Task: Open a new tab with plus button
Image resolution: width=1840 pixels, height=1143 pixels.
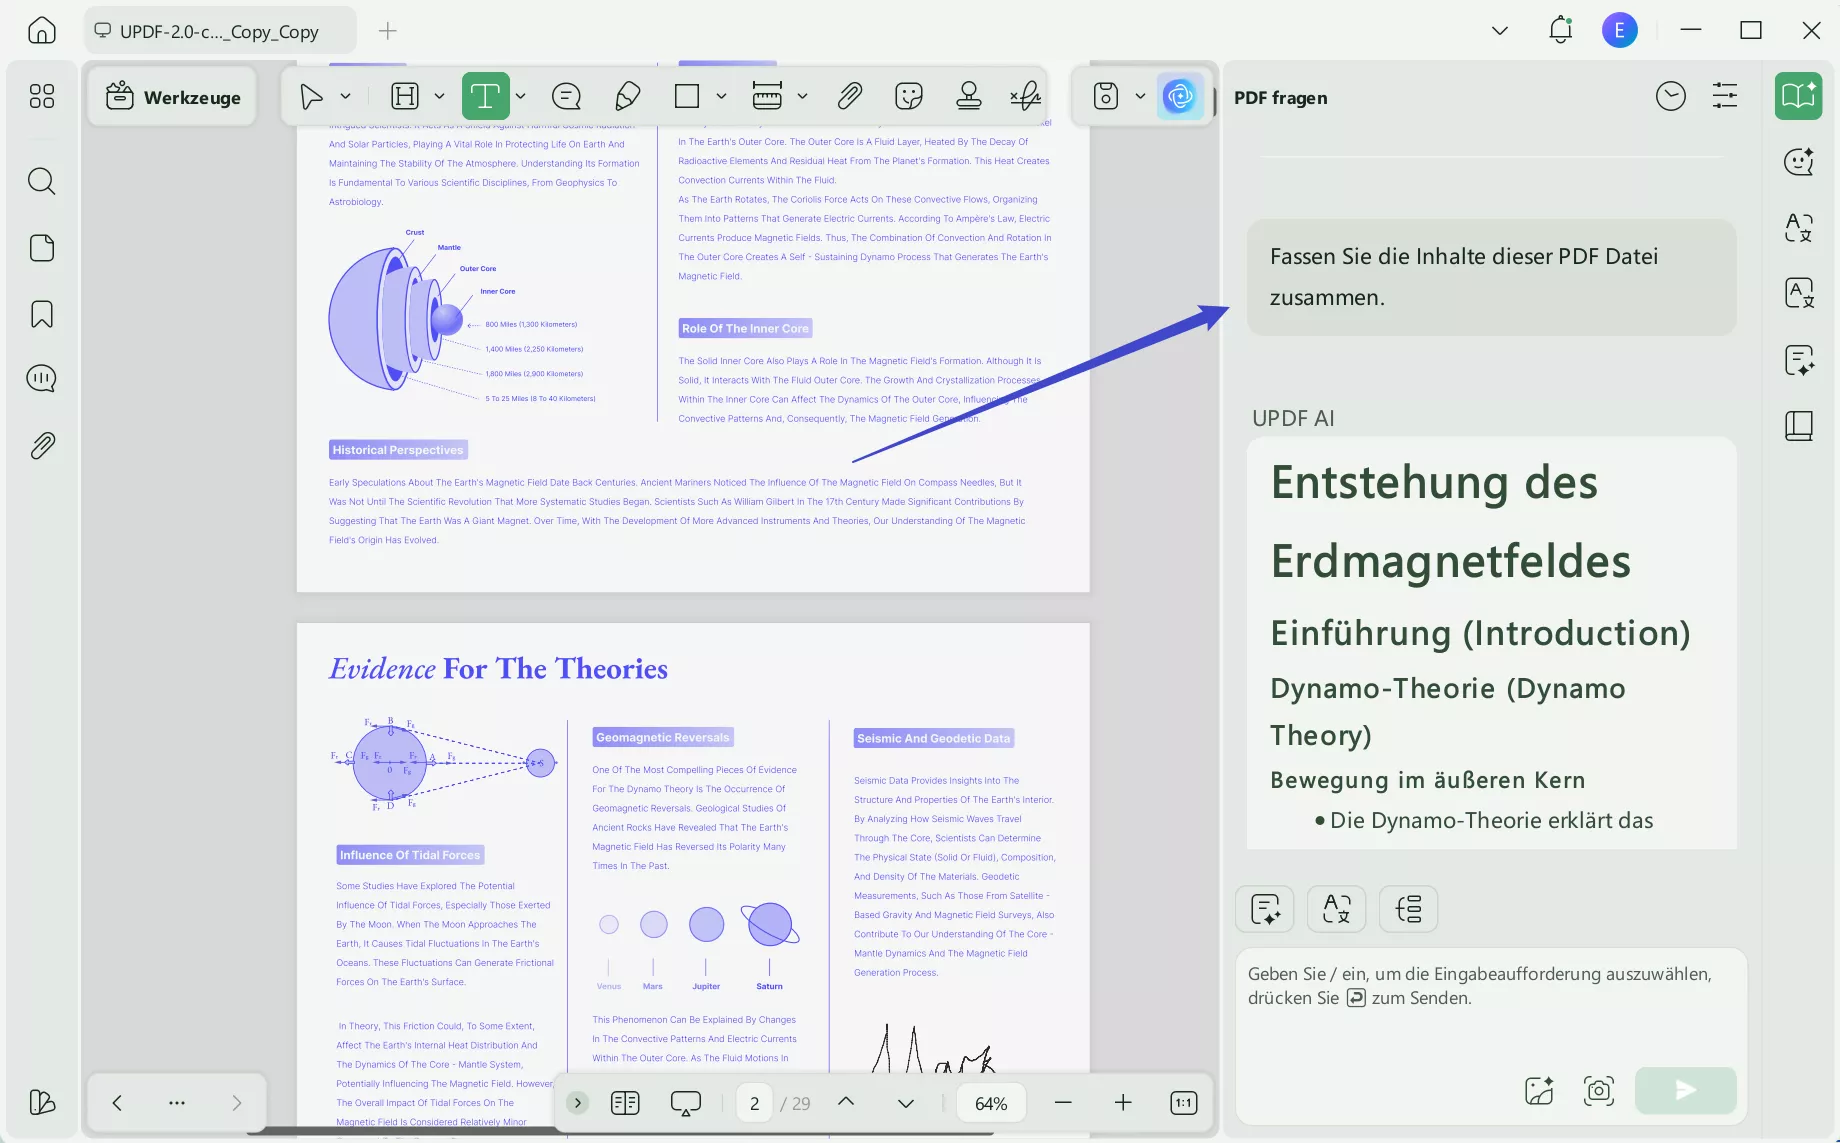Action: click(x=388, y=31)
